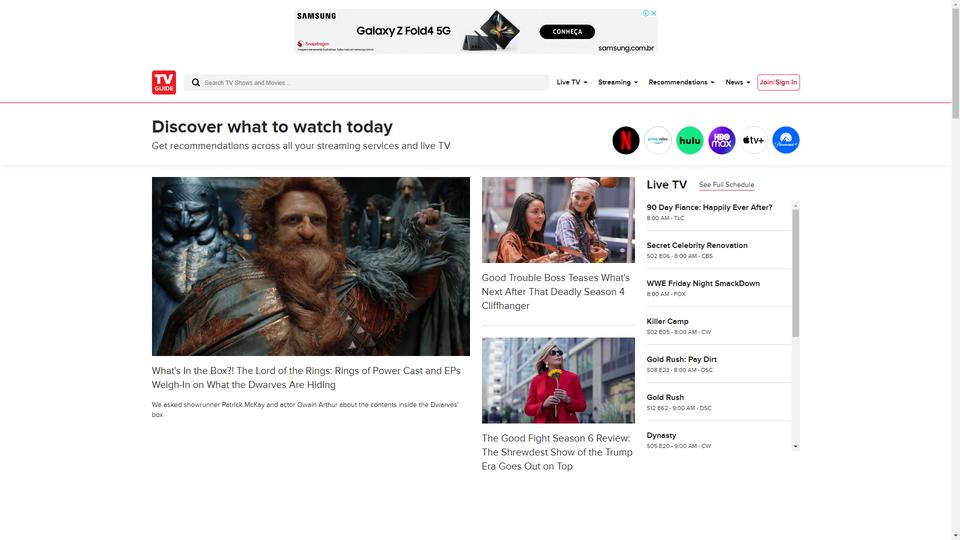Screen dimensions: 960x540
Task: Expand the Recommendations menu
Action: click(681, 82)
